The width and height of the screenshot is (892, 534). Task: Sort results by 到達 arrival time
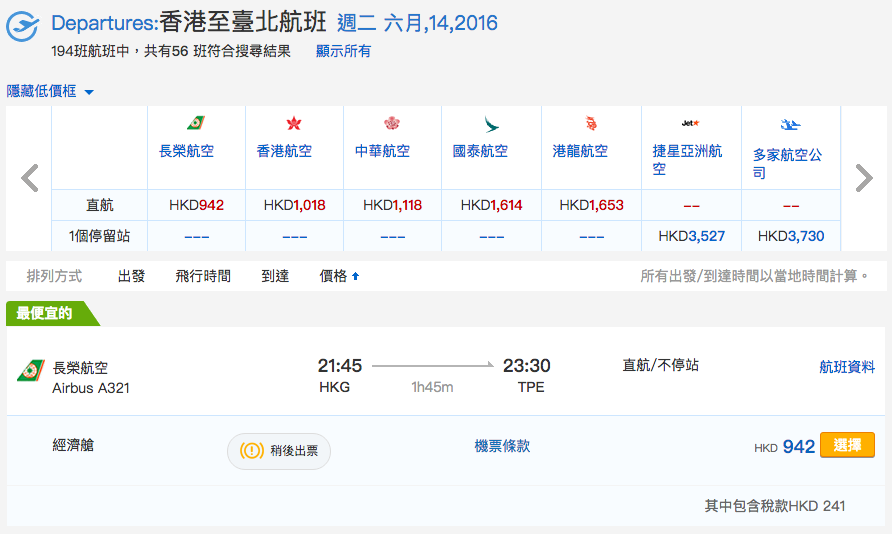pos(275,276)
